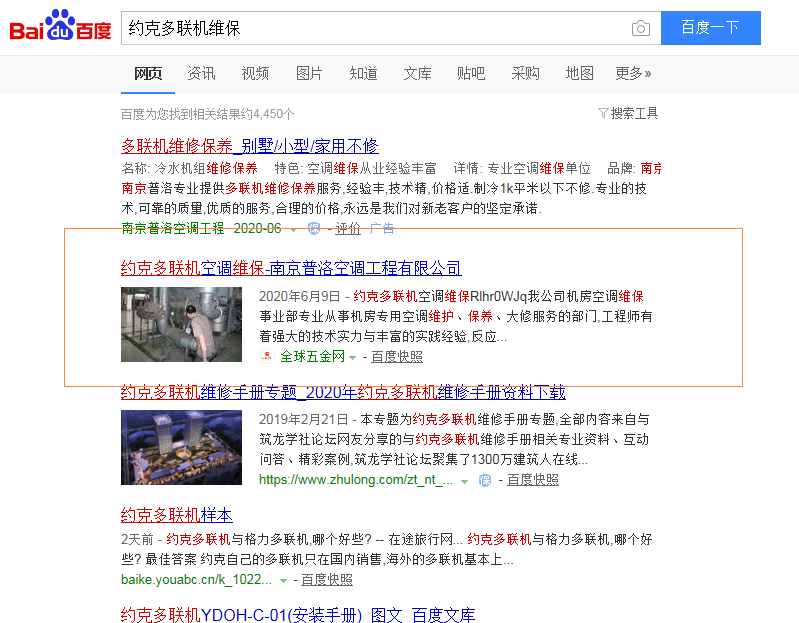Open result 约克多联机样本
The height and width of the screenshot is (623, 799).
tap(176, 515)
